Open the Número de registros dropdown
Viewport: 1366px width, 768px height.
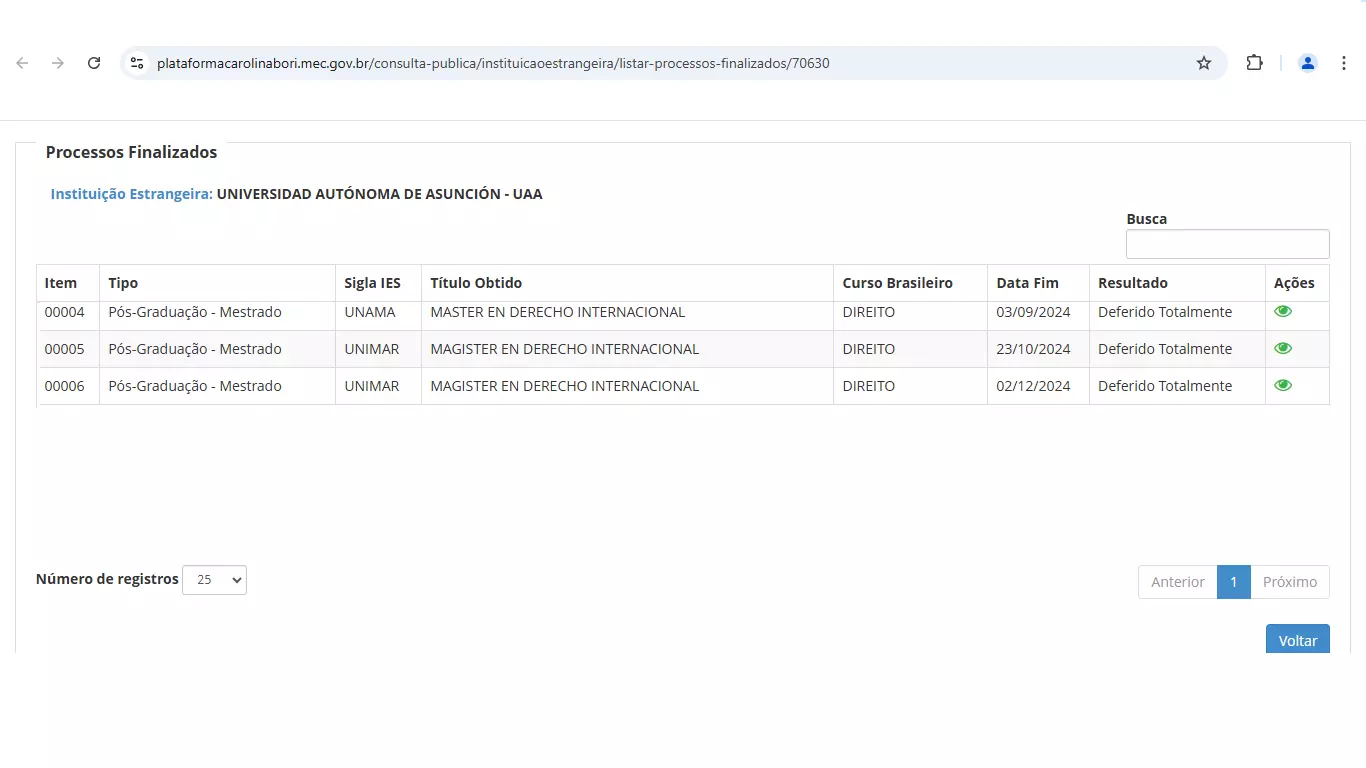(214, 580)
